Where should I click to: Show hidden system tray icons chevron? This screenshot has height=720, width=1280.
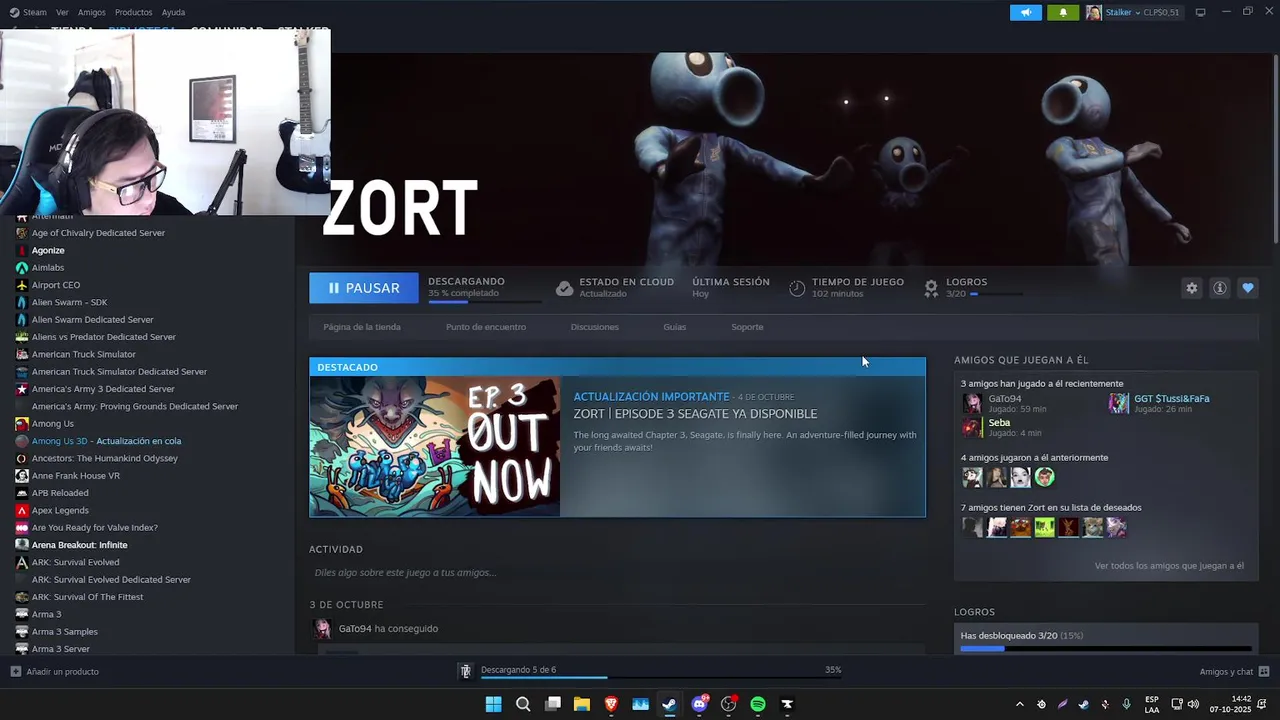(1019, 704)
